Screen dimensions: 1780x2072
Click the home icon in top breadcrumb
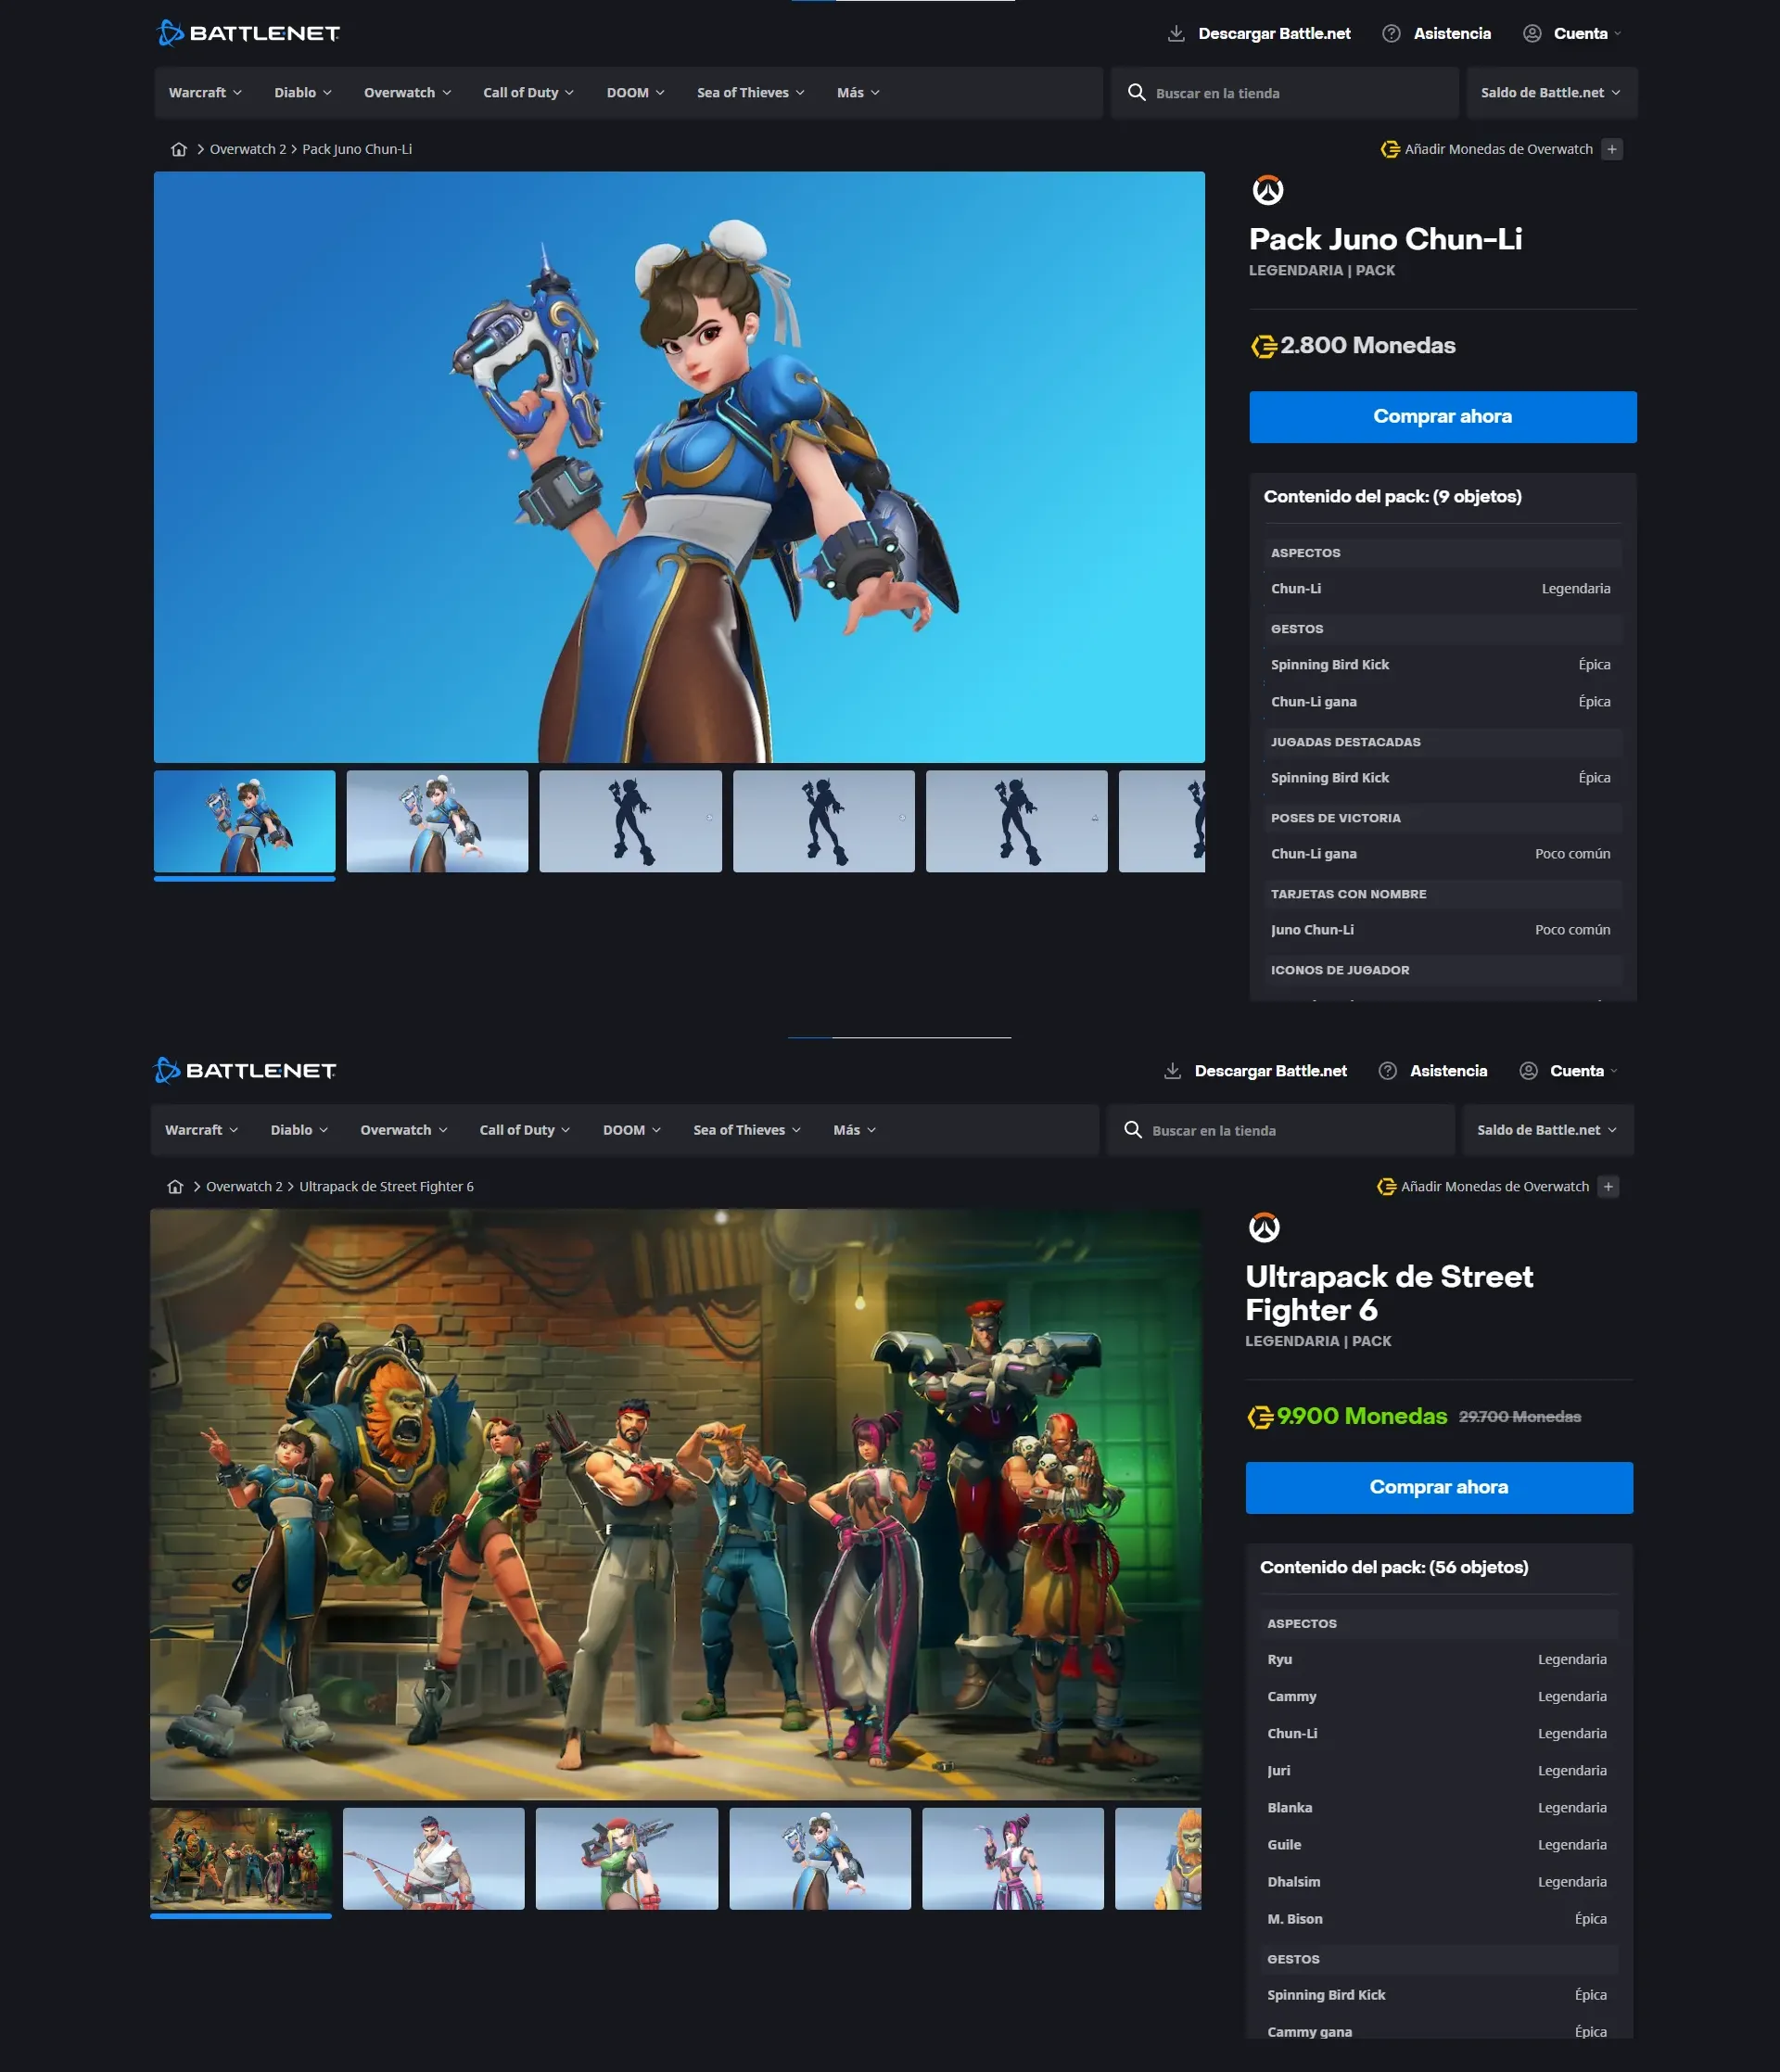(179, 149)
